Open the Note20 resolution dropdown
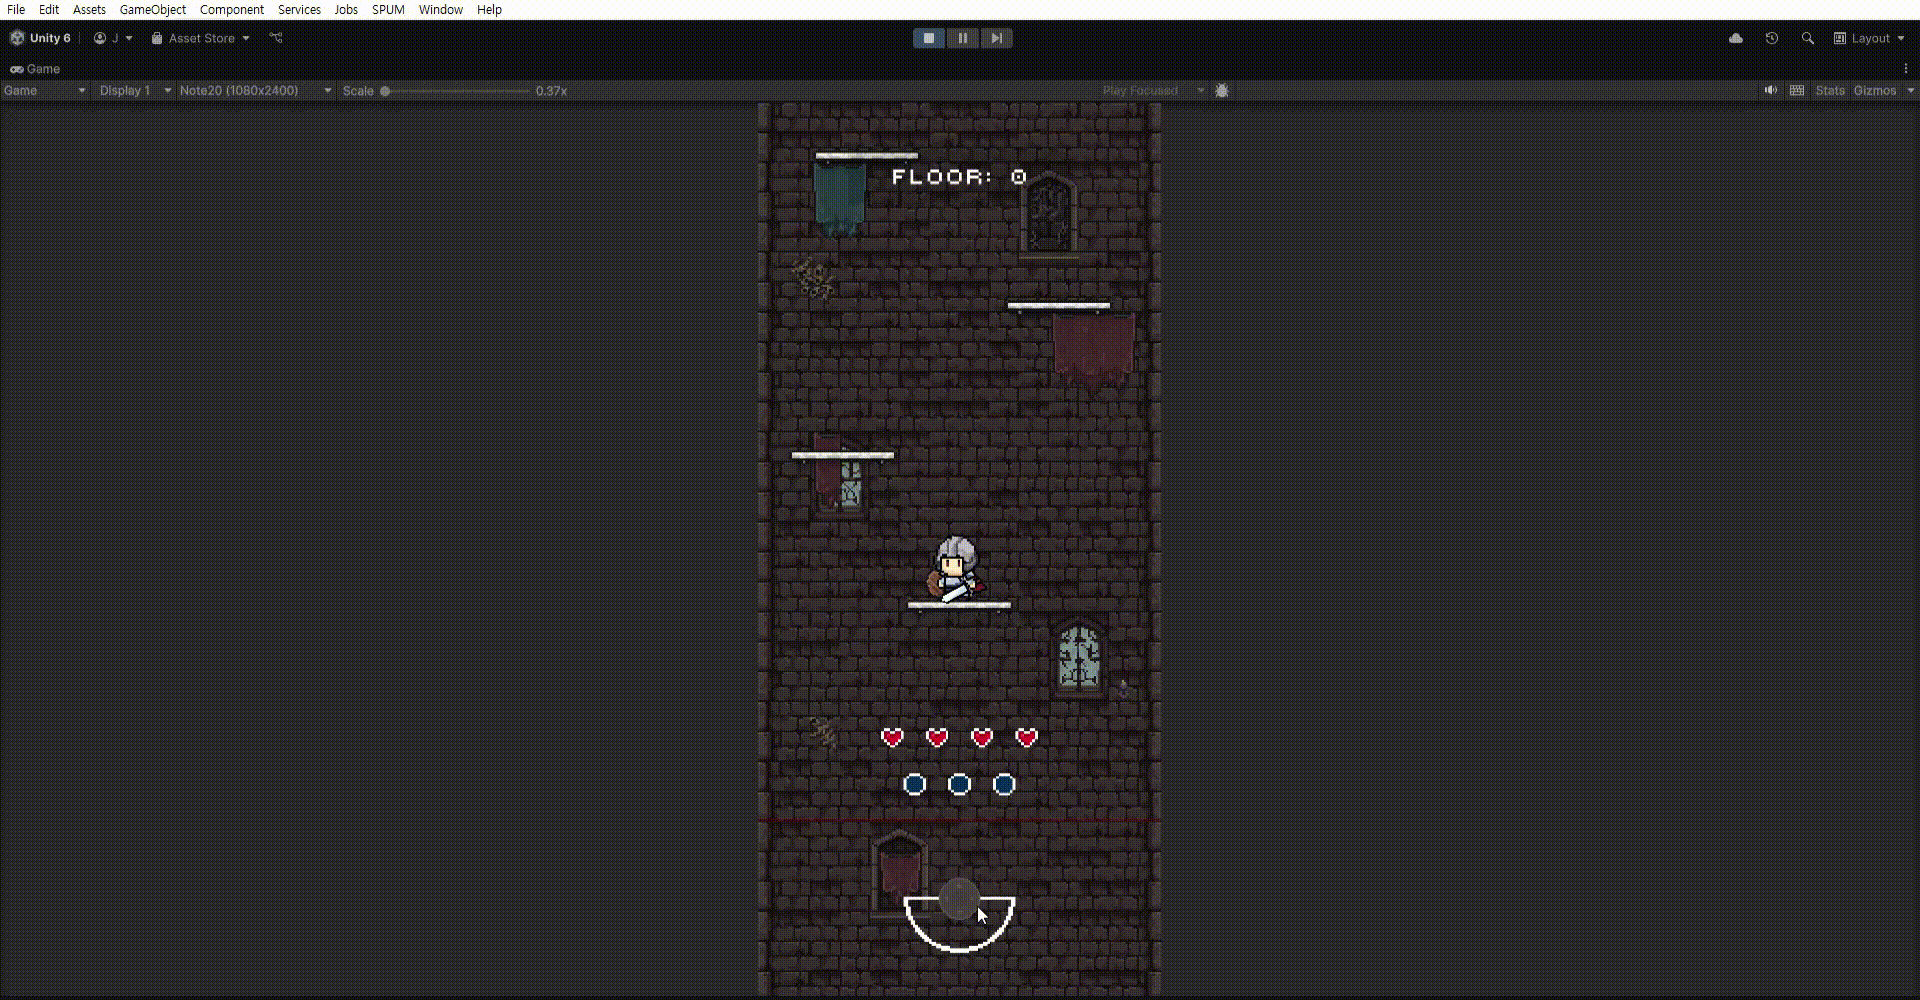 click(255, 90)
